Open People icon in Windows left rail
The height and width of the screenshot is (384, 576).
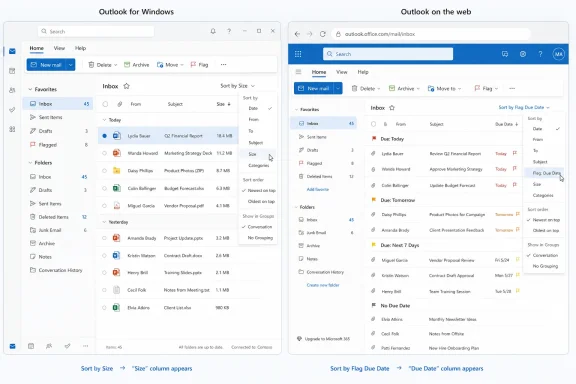click(x=12, y=90)
